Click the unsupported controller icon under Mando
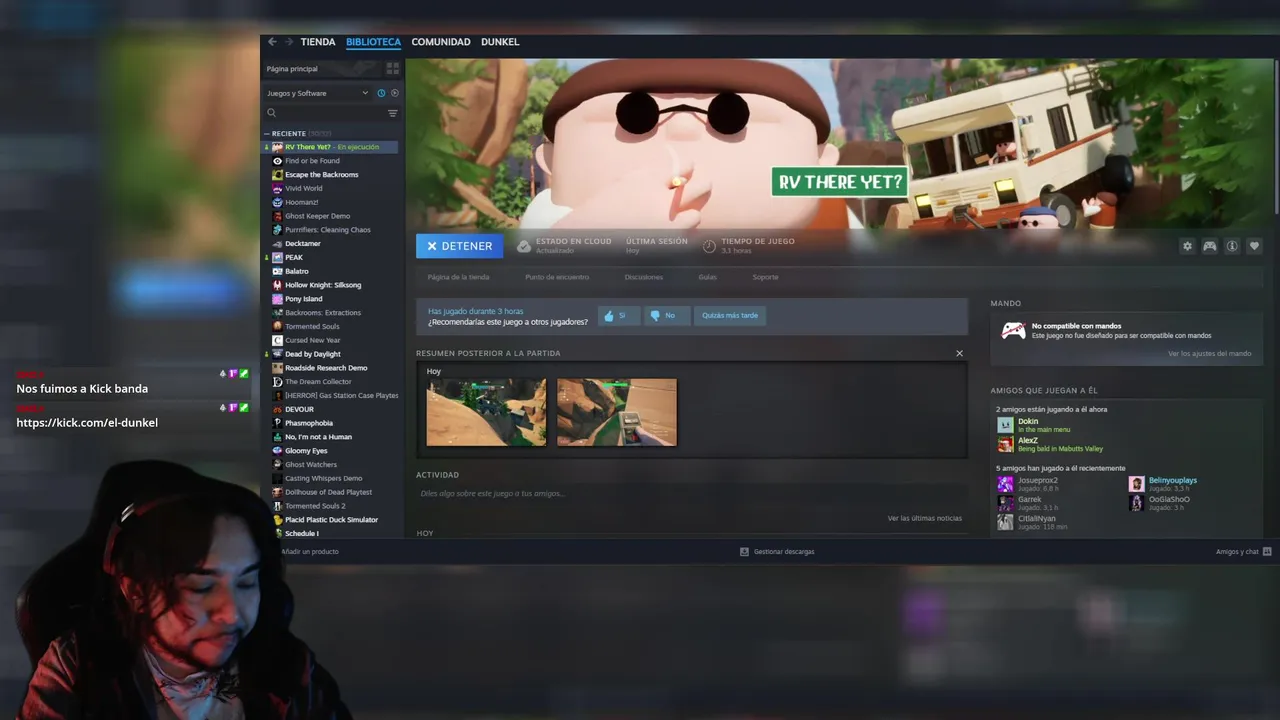1280x720 pixels. click(x=1013, y=330)
